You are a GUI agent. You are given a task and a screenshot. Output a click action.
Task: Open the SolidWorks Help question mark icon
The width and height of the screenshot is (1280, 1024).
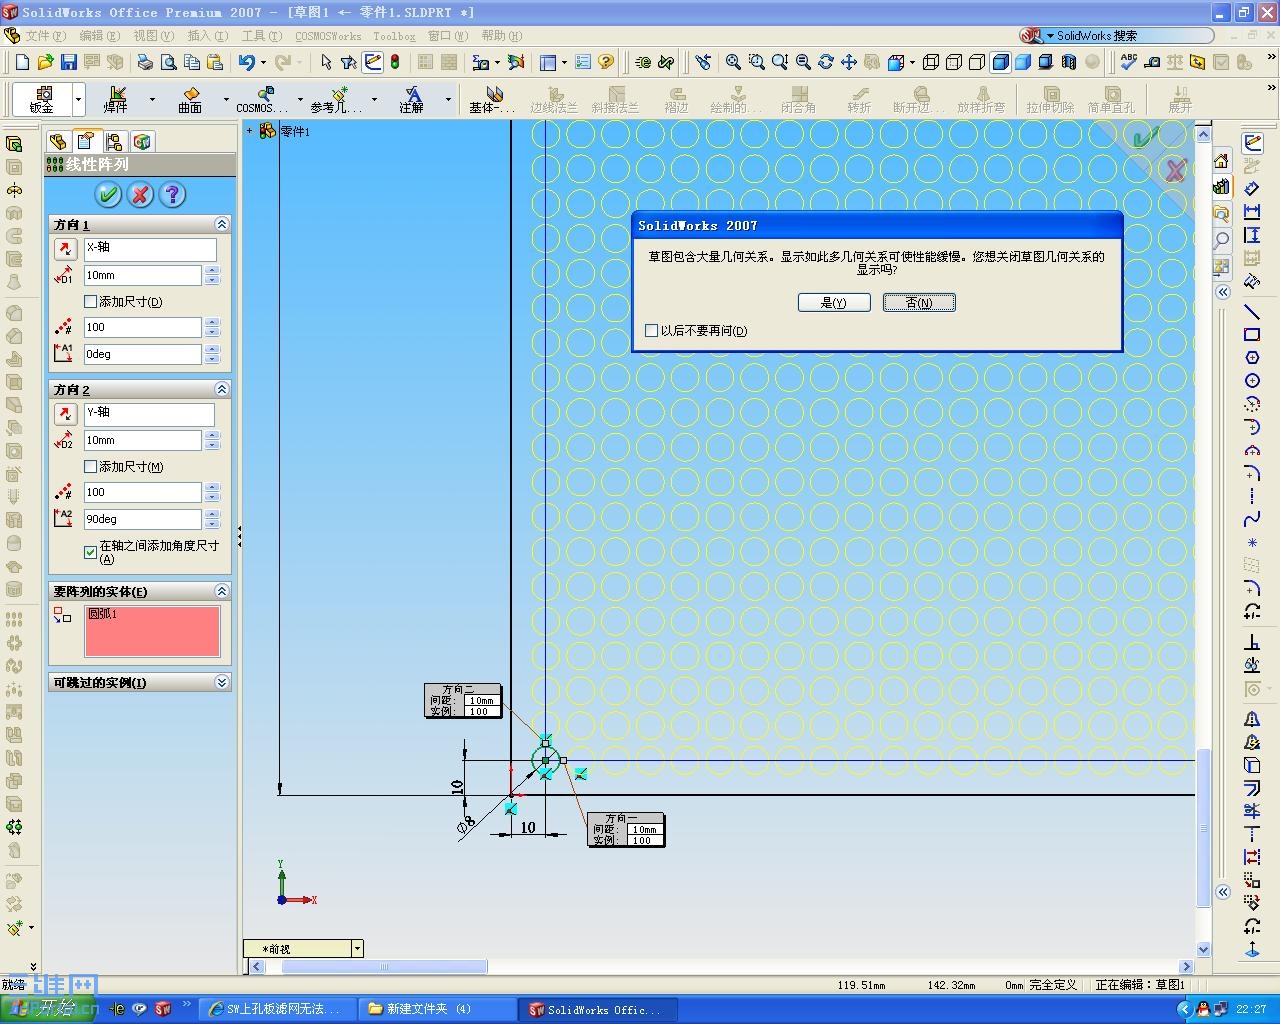pos(605,62)
